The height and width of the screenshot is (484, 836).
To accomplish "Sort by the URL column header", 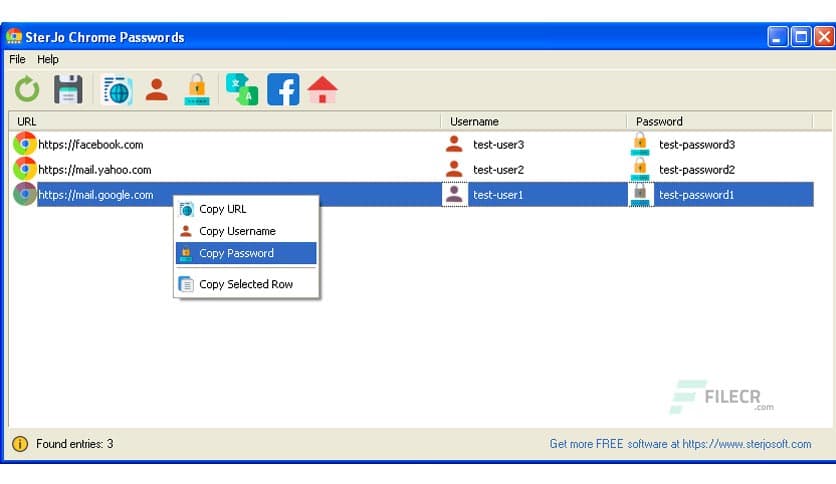I will point(224,122).
